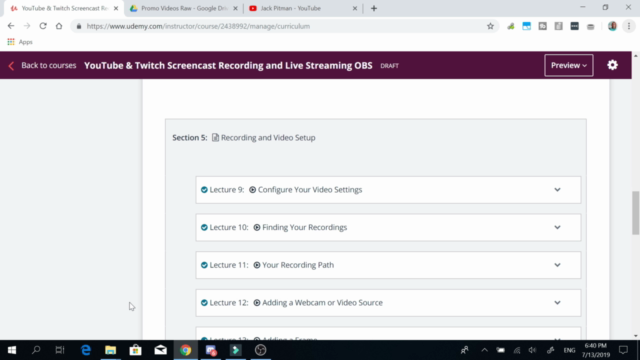Click the Udemy URL address bar
The height and width of the screenshot is (360, 640).
coord(285,26)
